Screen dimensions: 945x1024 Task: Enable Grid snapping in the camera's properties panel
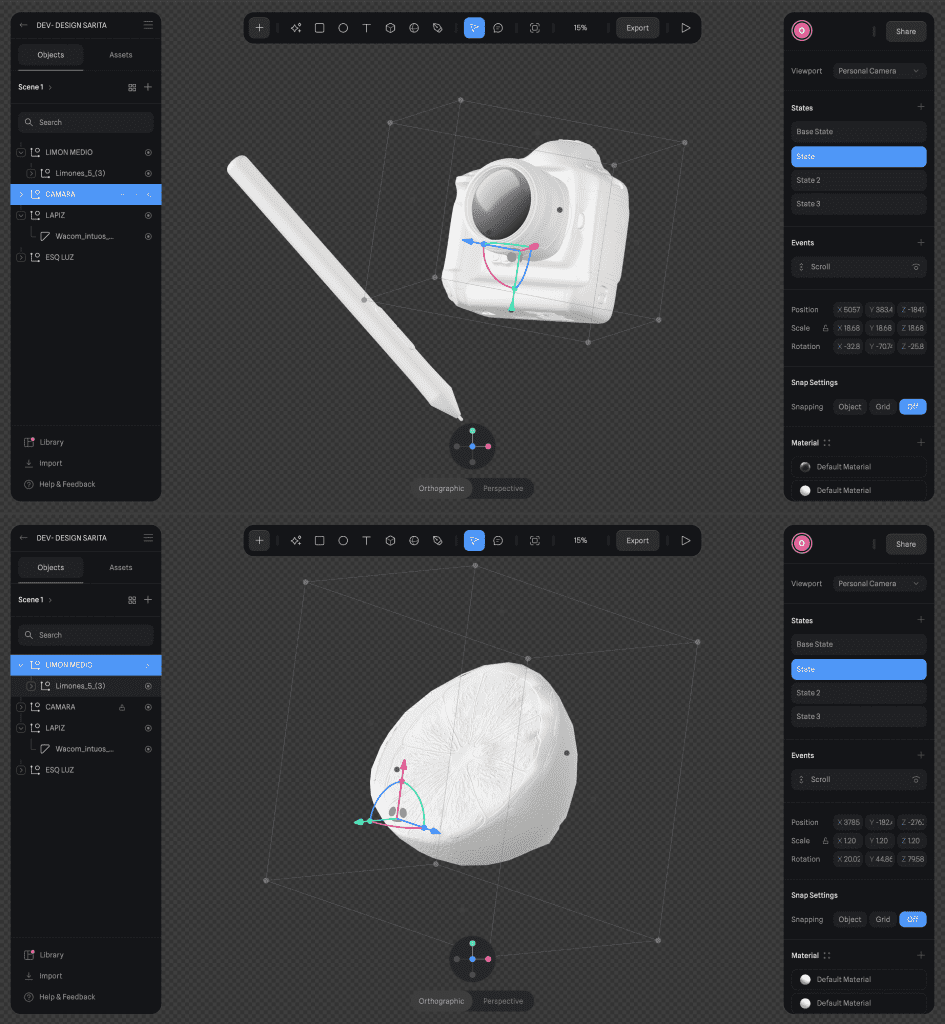click(x=882, y=407)
